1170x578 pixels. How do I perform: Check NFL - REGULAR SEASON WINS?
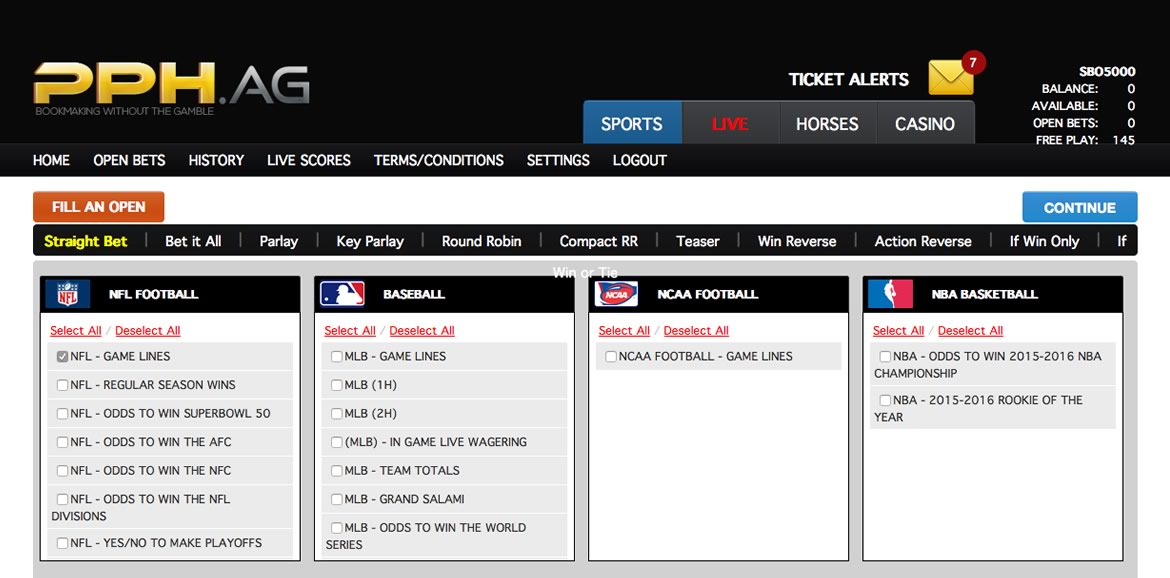click(63, 385)
